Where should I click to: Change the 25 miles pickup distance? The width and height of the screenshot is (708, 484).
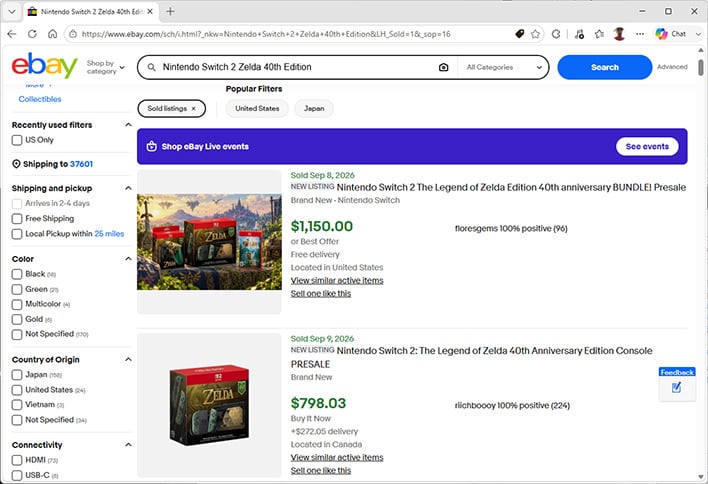109,234
